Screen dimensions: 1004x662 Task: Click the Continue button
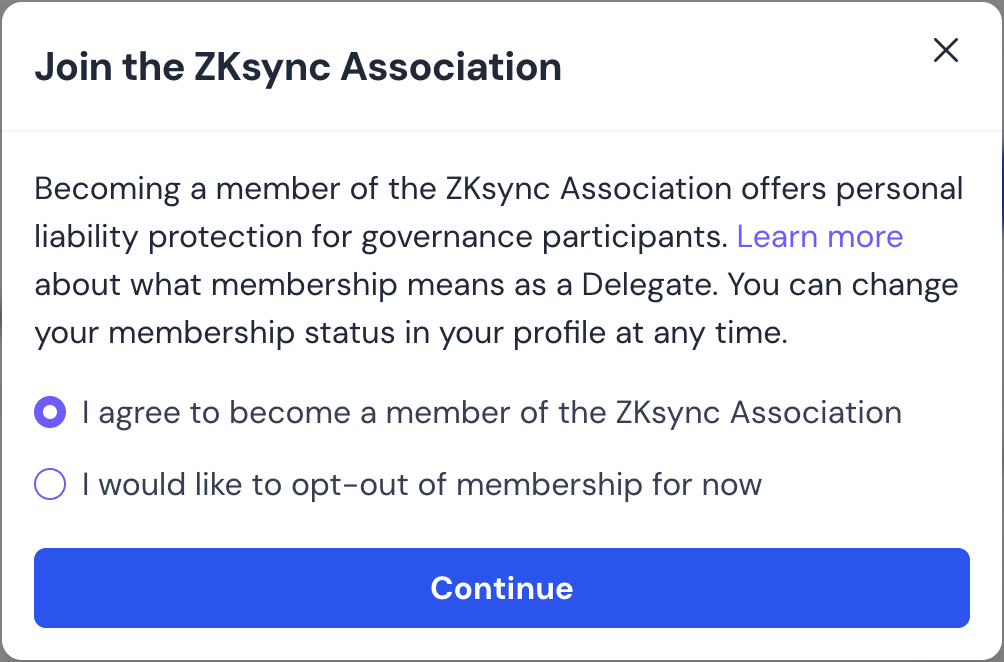[502, 588]
